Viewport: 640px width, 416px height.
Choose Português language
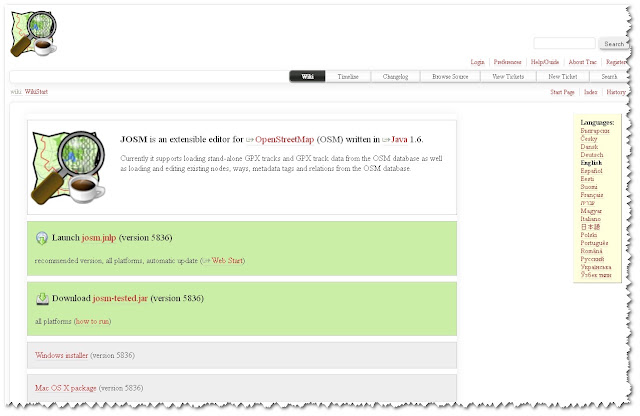[594, 243]
